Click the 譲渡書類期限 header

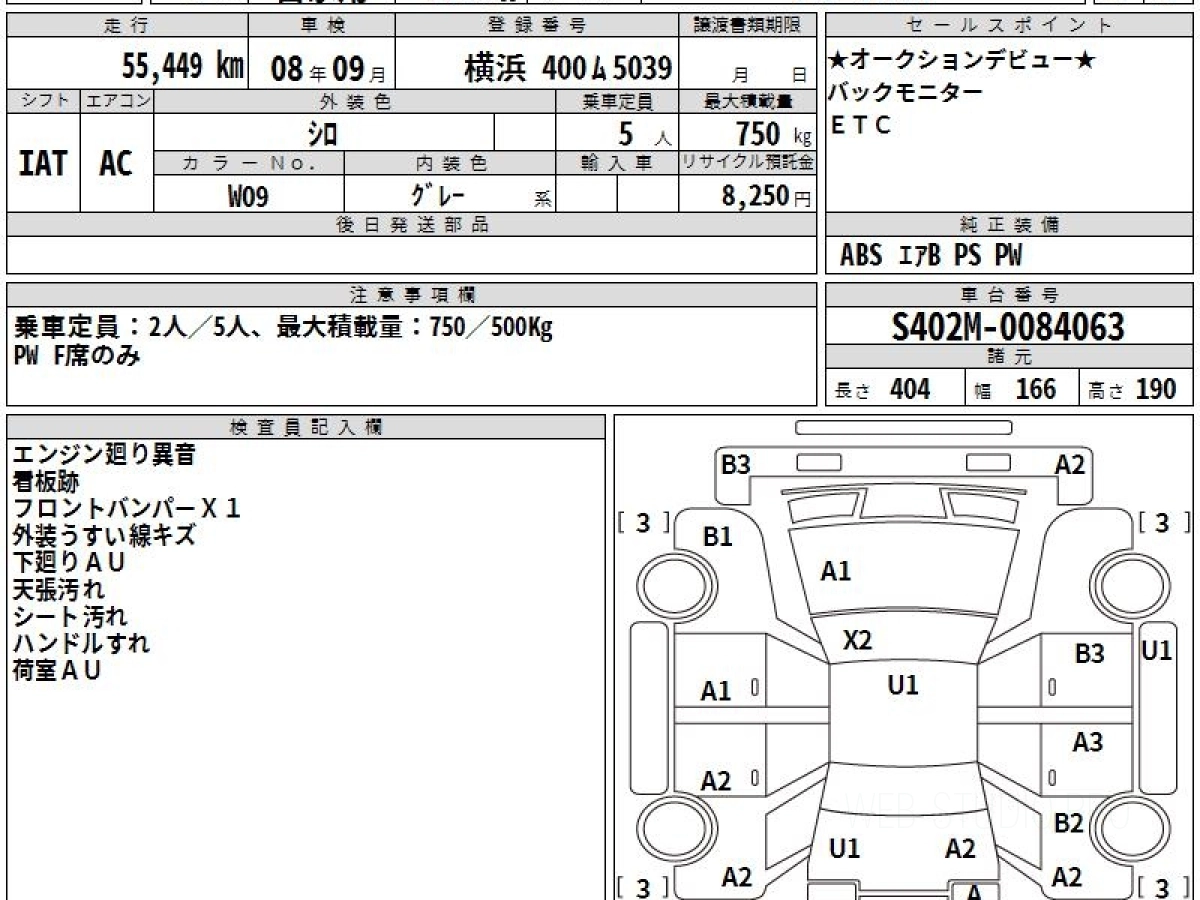click(748, 26)
